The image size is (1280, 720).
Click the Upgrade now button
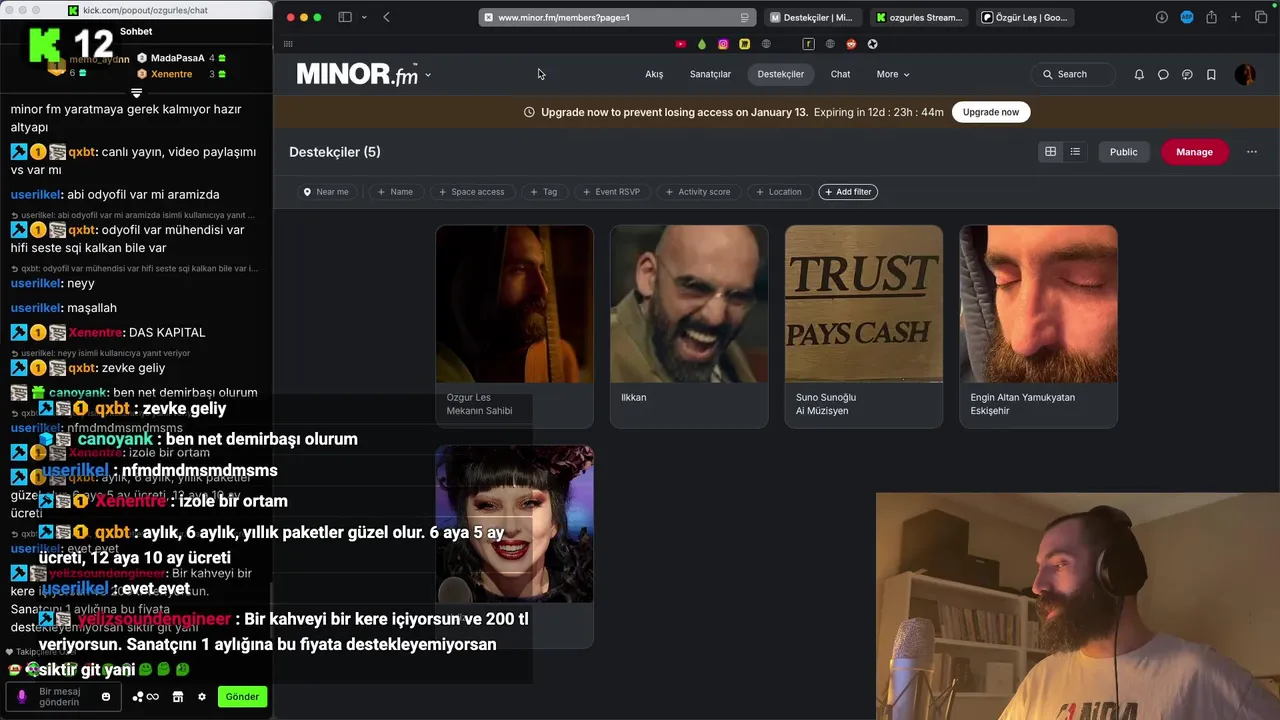coord(991,112)
